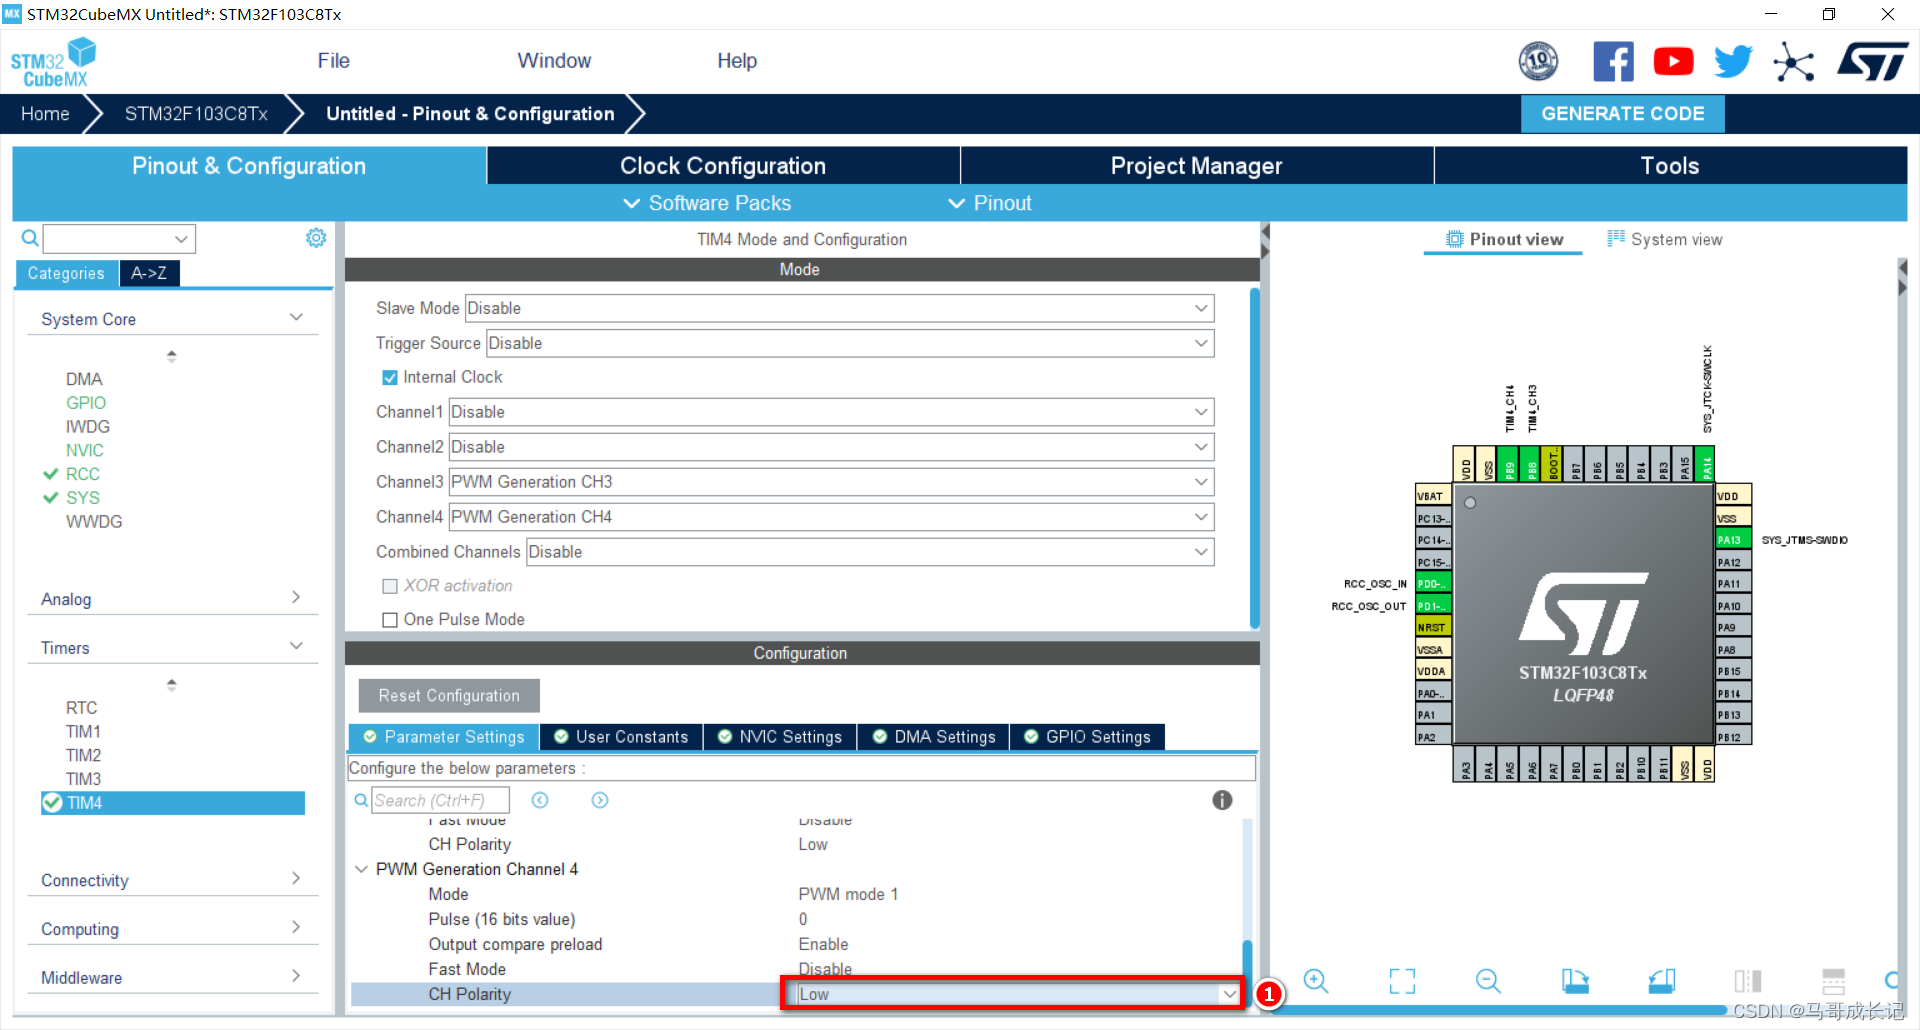1920x1030 pixels.
Task: Click the GENERATE CODE button
Action: click(1622, 114)
